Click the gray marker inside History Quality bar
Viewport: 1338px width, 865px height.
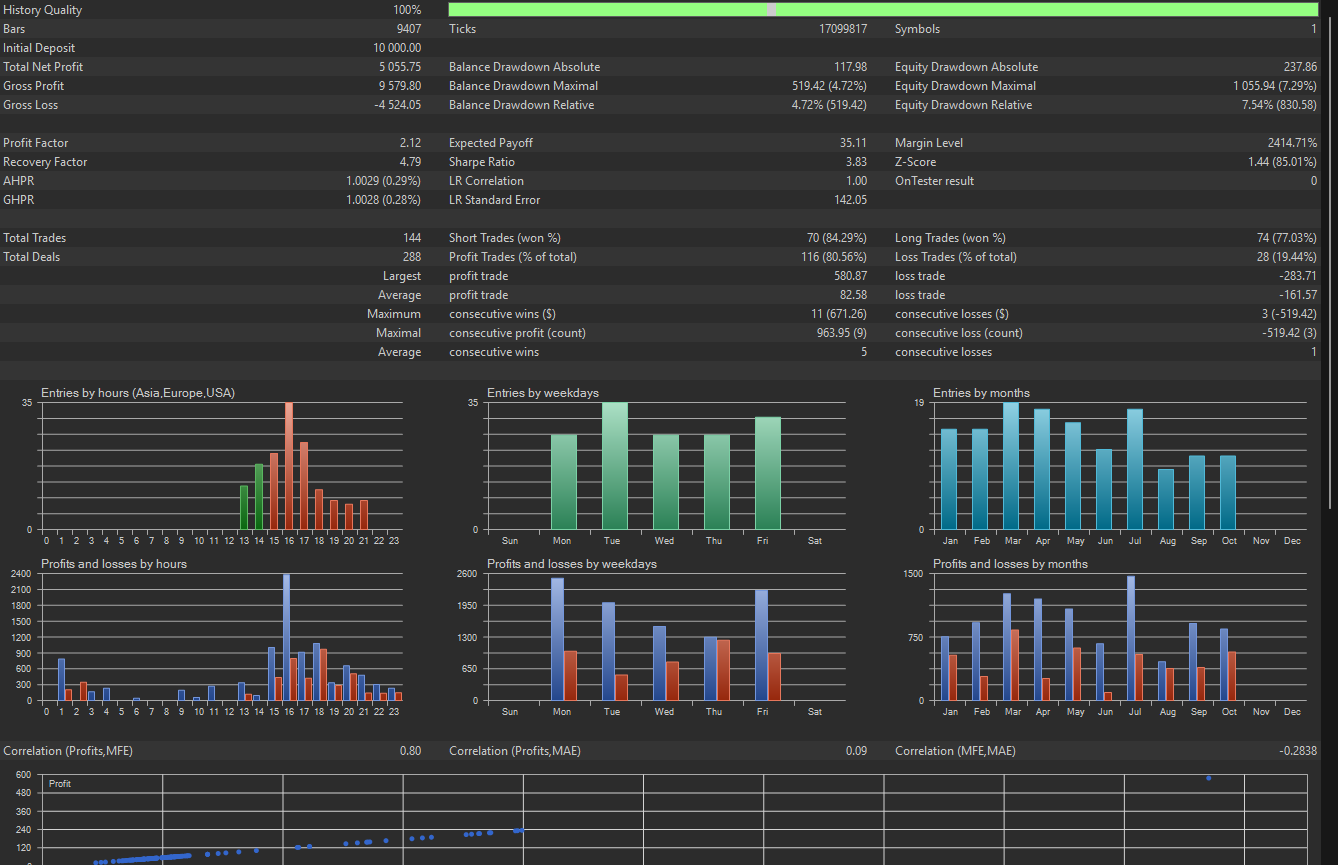(x=771, y=10)
